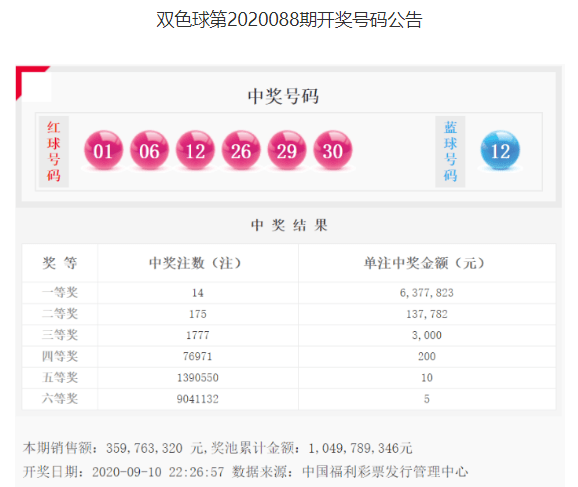This screenshot has width=578, height=487.
Task: Click the fifth prize amount 10
Action: pyautogui.click(x=427, y=378)
